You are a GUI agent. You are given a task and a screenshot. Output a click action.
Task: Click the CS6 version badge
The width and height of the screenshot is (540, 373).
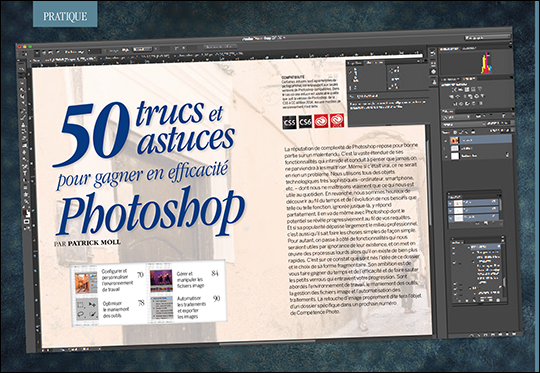(x=305, y=122)
